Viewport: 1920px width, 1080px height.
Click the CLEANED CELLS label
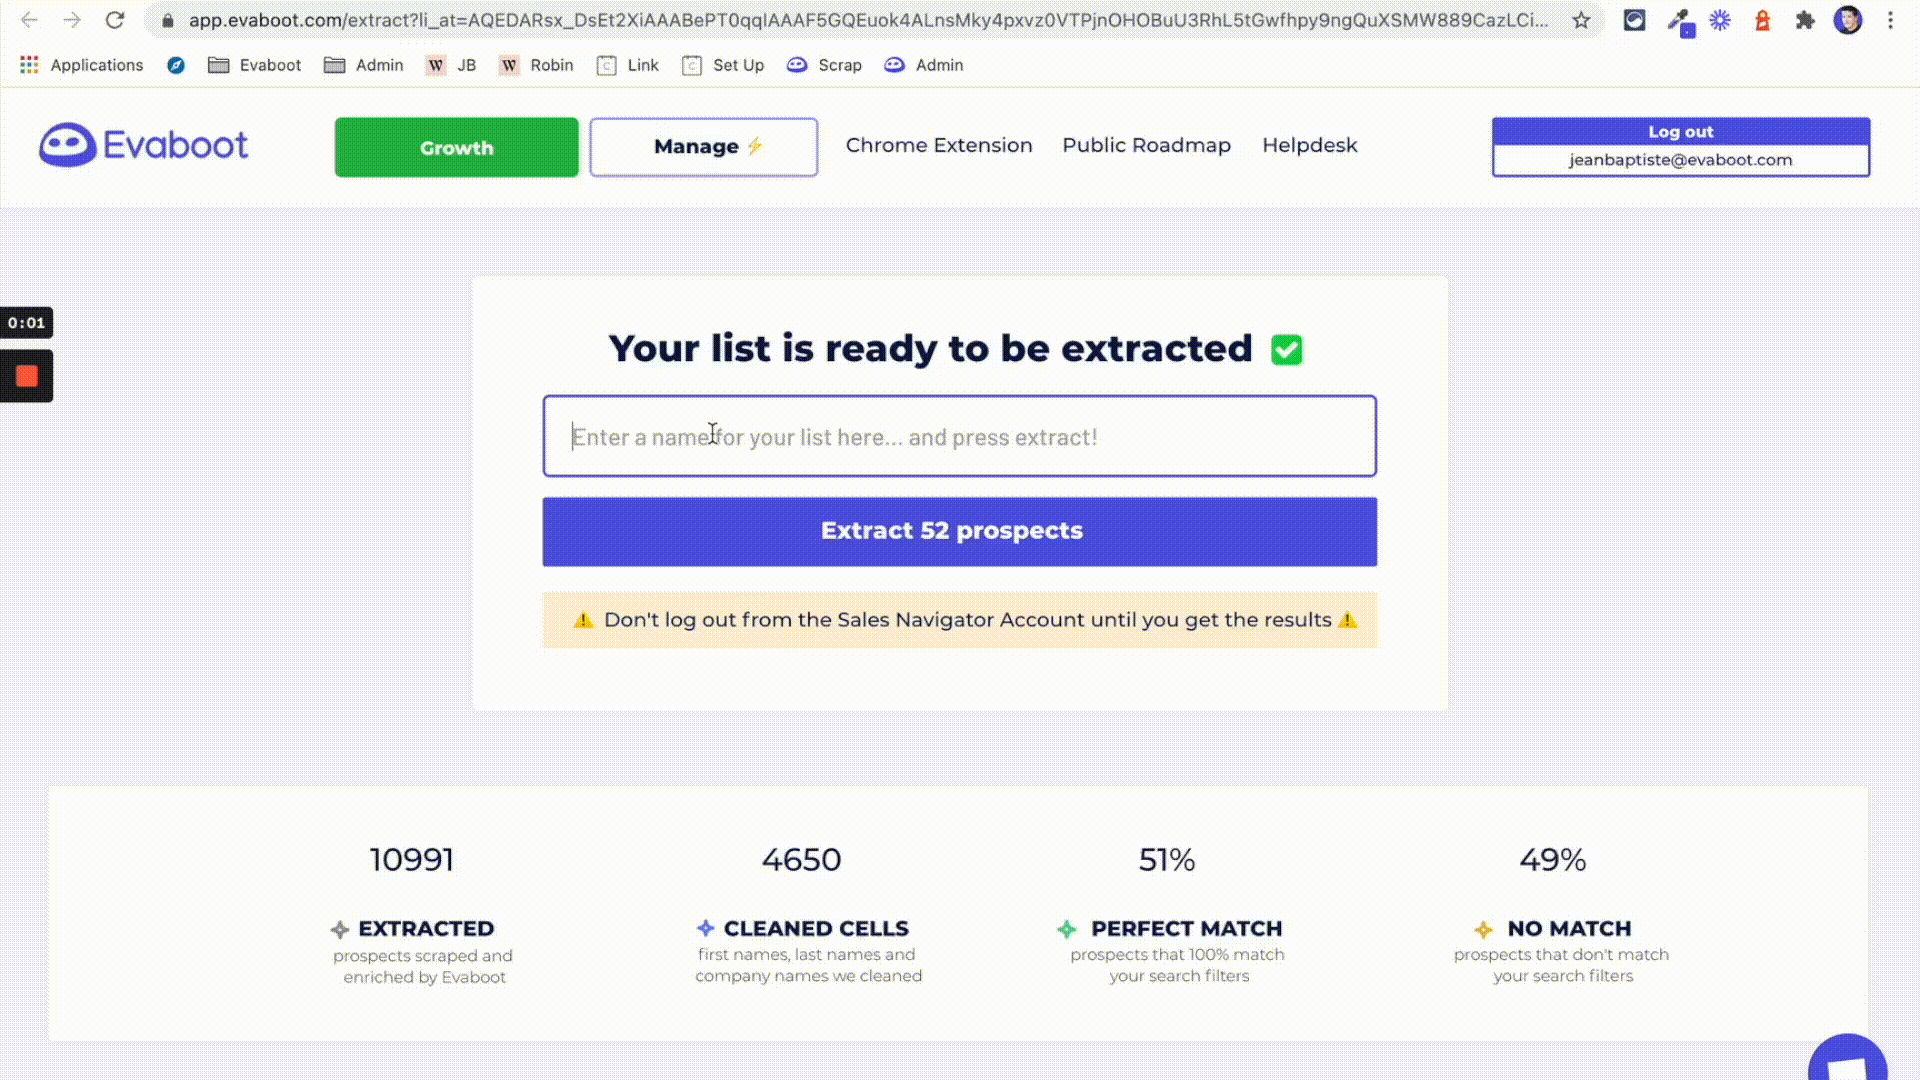[x=816, y=929]
